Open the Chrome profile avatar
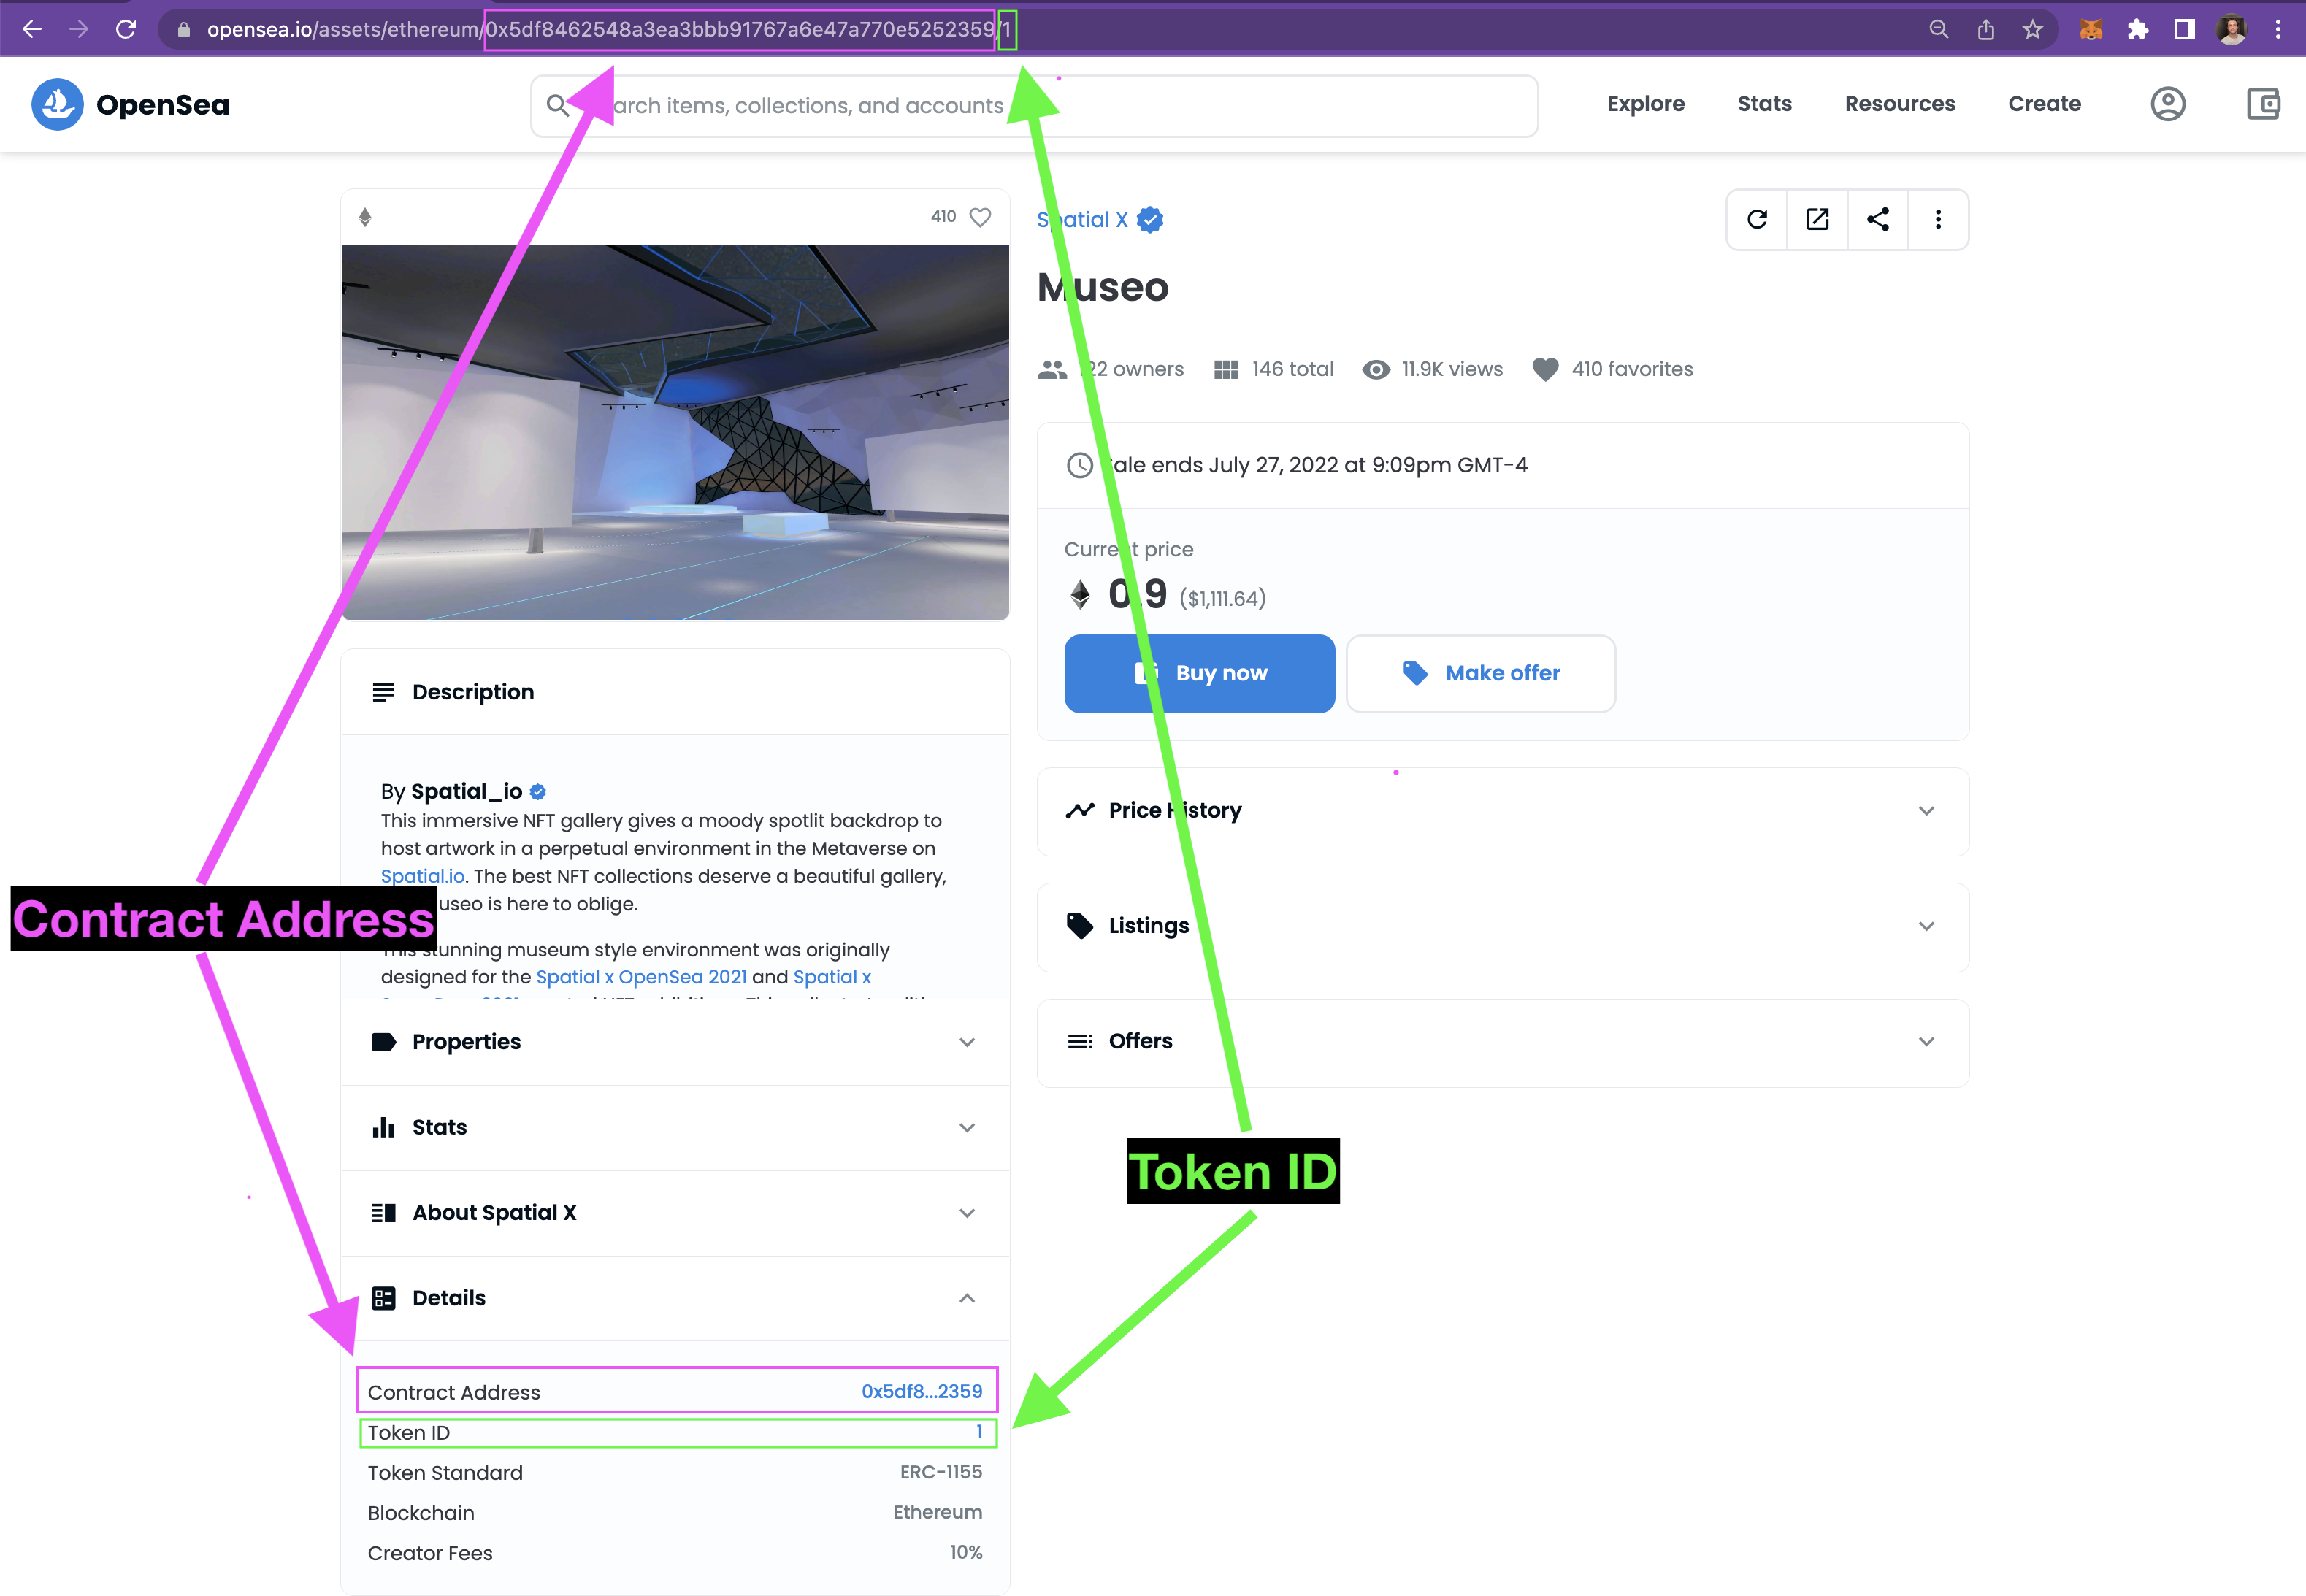Image resolution: width=2306 pixels, height=1596 pixels. coord(2232,29)
